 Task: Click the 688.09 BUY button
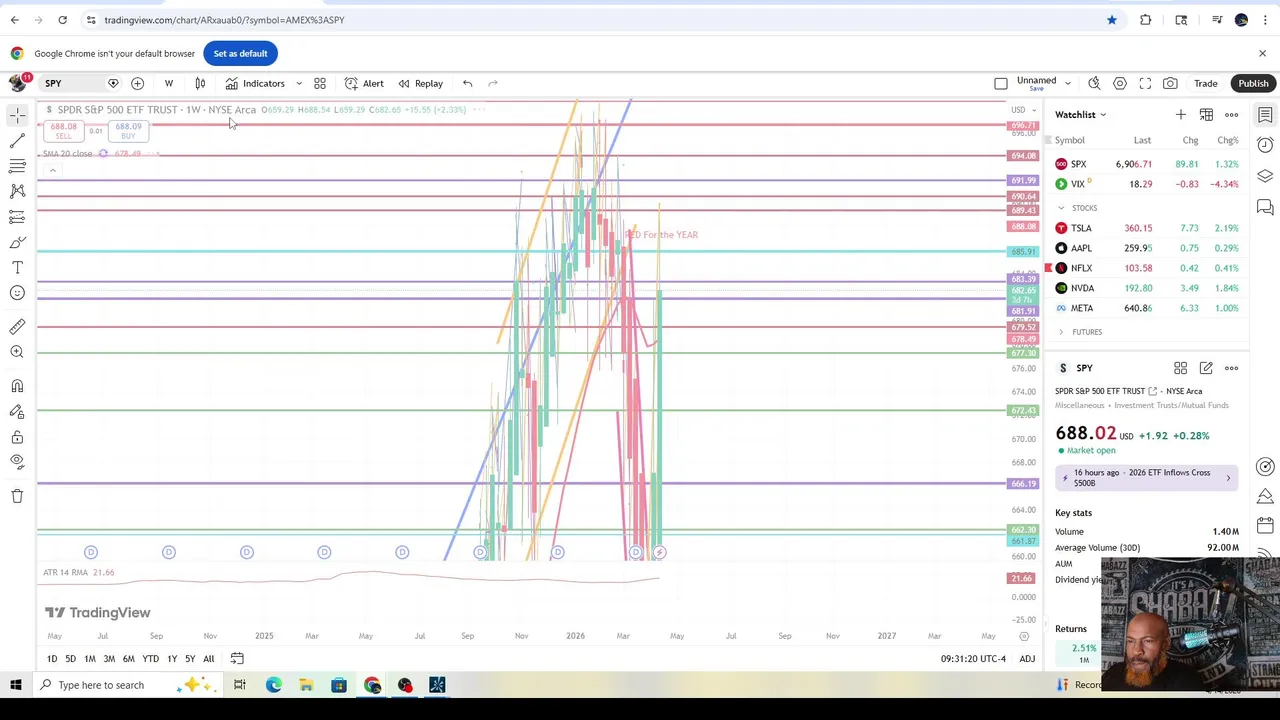[128, 131]
